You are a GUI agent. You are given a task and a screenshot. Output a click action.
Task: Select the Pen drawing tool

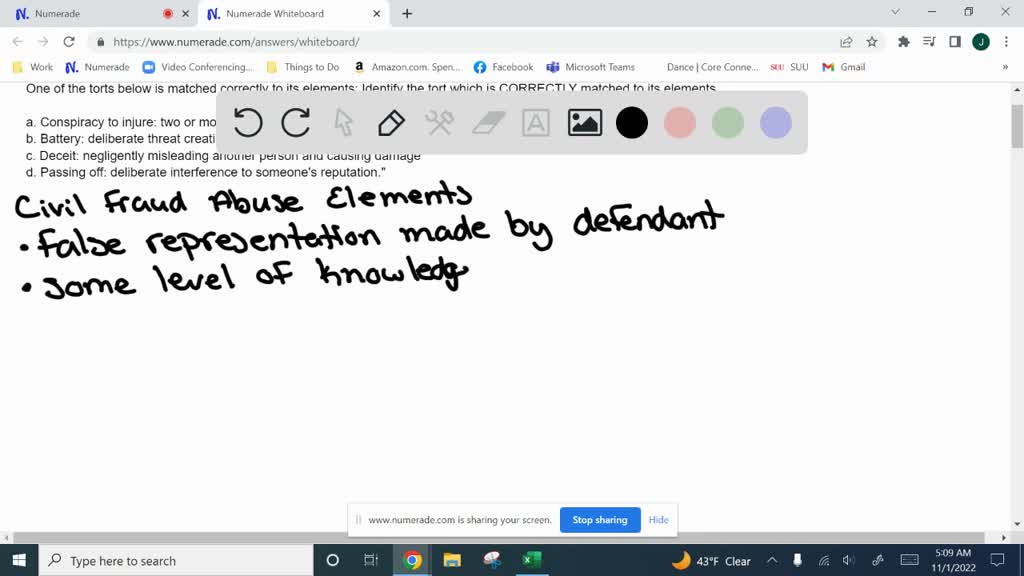click(390, 122)
